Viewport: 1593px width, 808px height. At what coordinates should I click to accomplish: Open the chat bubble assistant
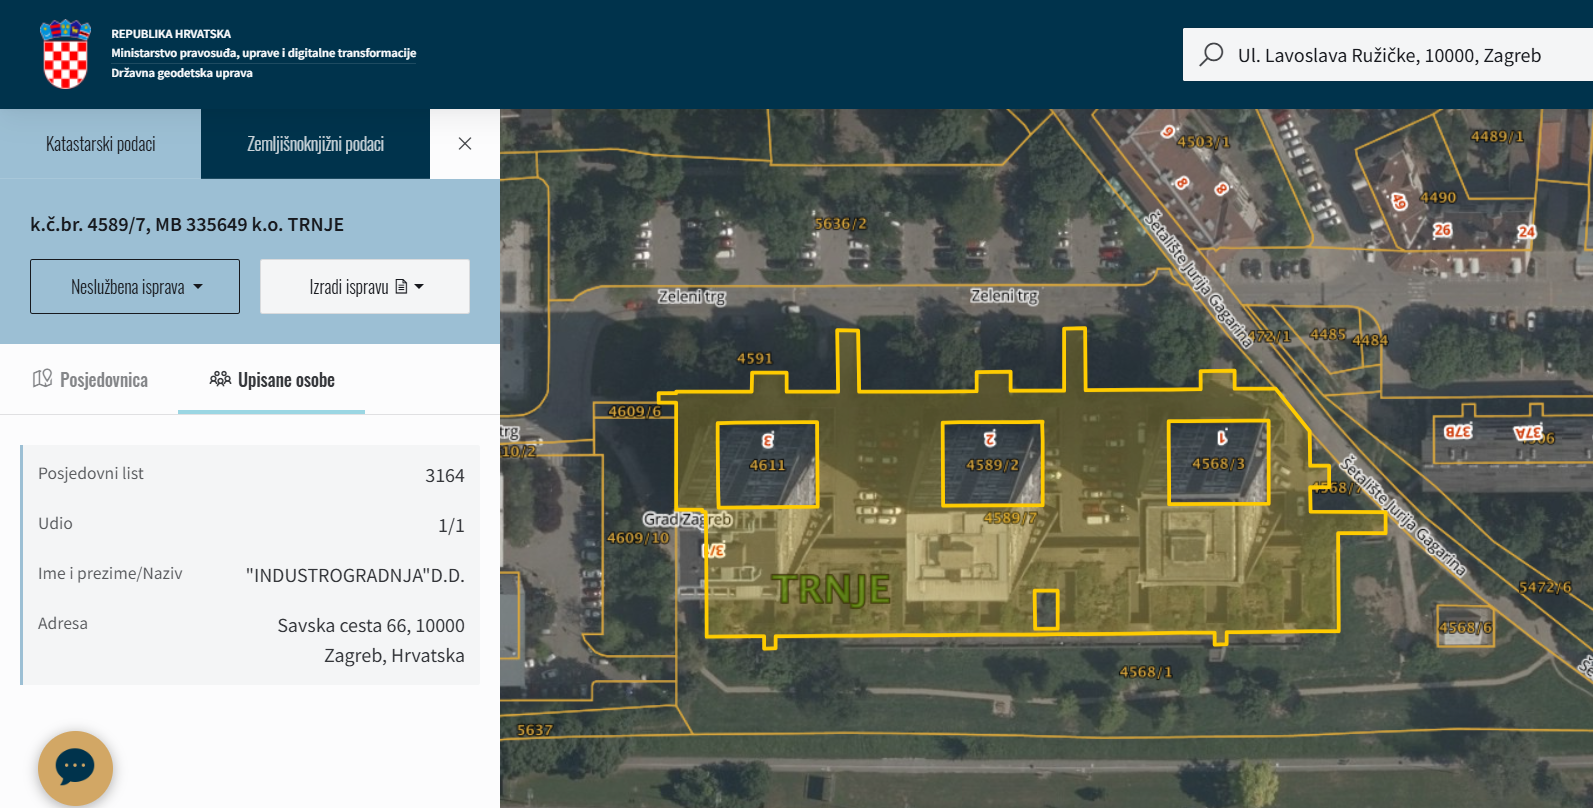75,768
